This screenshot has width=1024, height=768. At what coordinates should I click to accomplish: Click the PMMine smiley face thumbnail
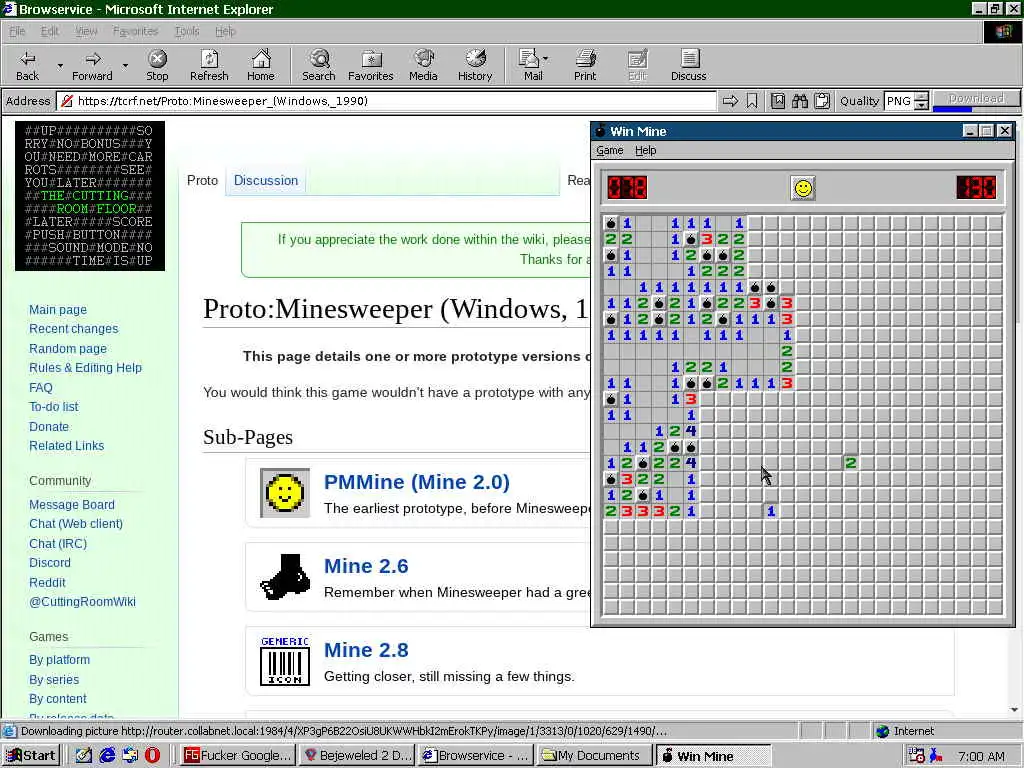[x=285, y=492]
